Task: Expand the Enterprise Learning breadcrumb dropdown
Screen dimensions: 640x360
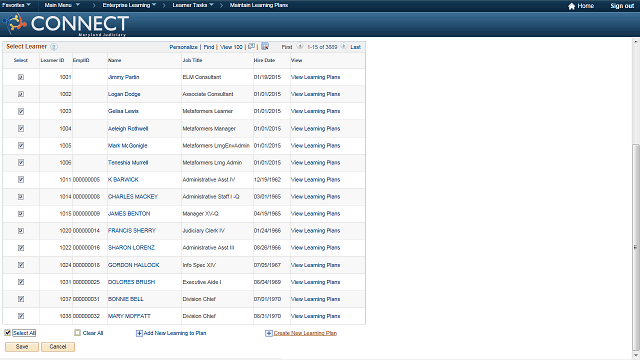Action: tap(129, 5)
